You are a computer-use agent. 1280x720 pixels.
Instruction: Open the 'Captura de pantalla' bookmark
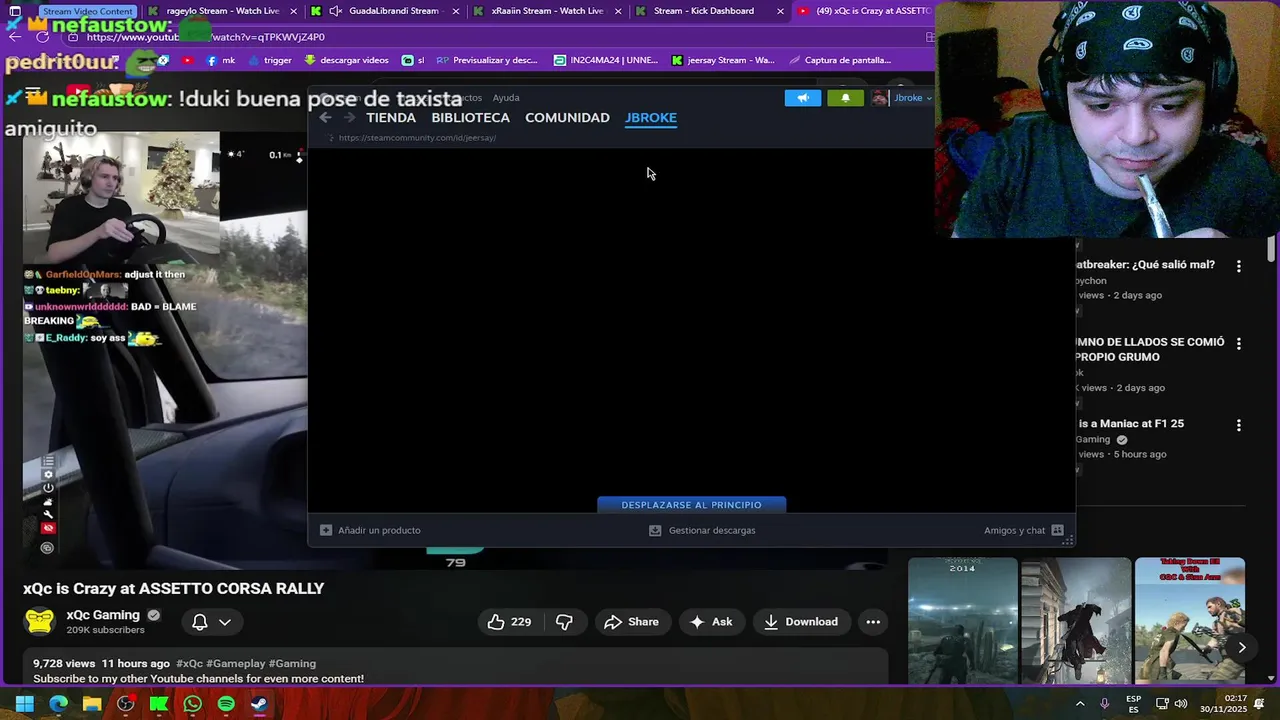click(x=839, y=60)
